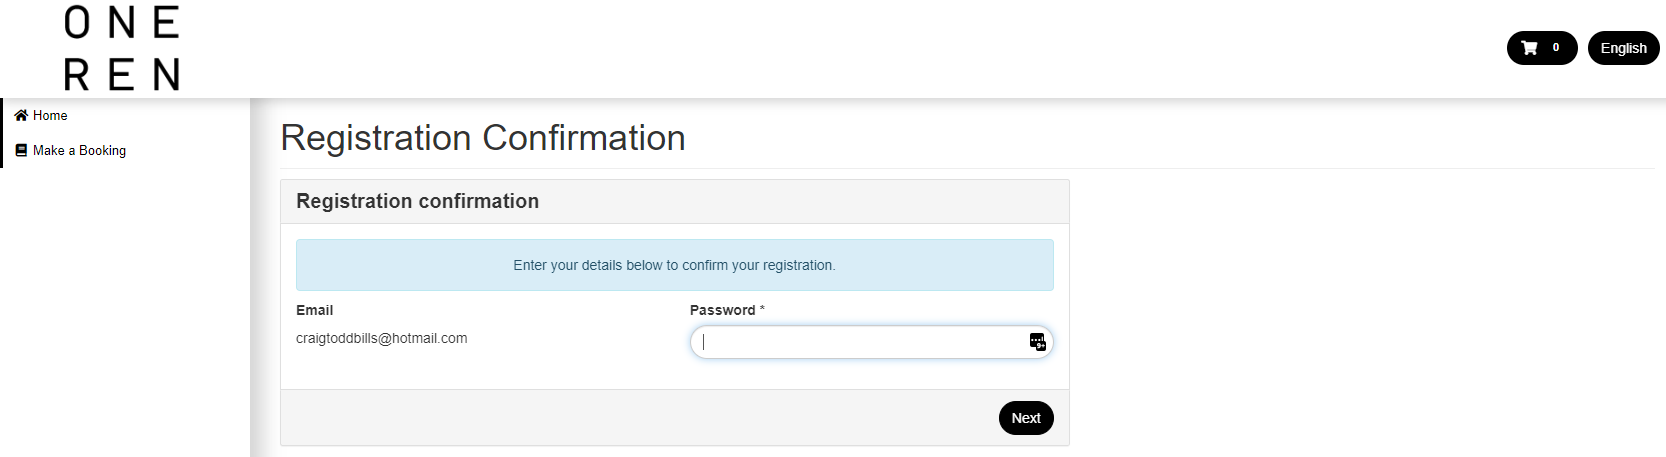Screen dimensions: 1666x457
Task: Click the grey panel footer beside Next
Action: click(x=640, y=418)
